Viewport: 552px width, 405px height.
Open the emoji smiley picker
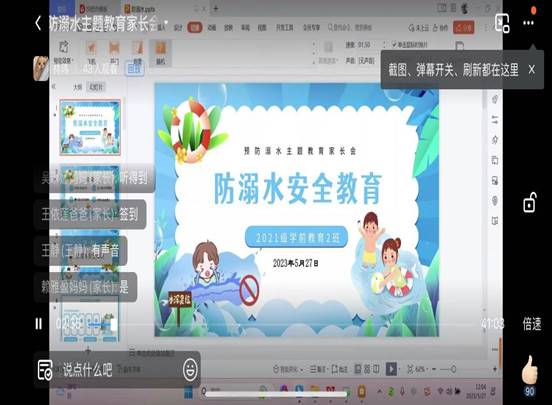click(x=190, y=369)
